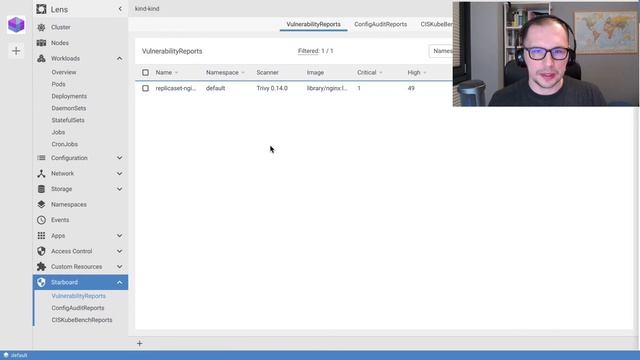This screenshot has width=640, height=360.
Task: Click the Filtered: 1 / 1 link
Action: click(x=316, y=51)
